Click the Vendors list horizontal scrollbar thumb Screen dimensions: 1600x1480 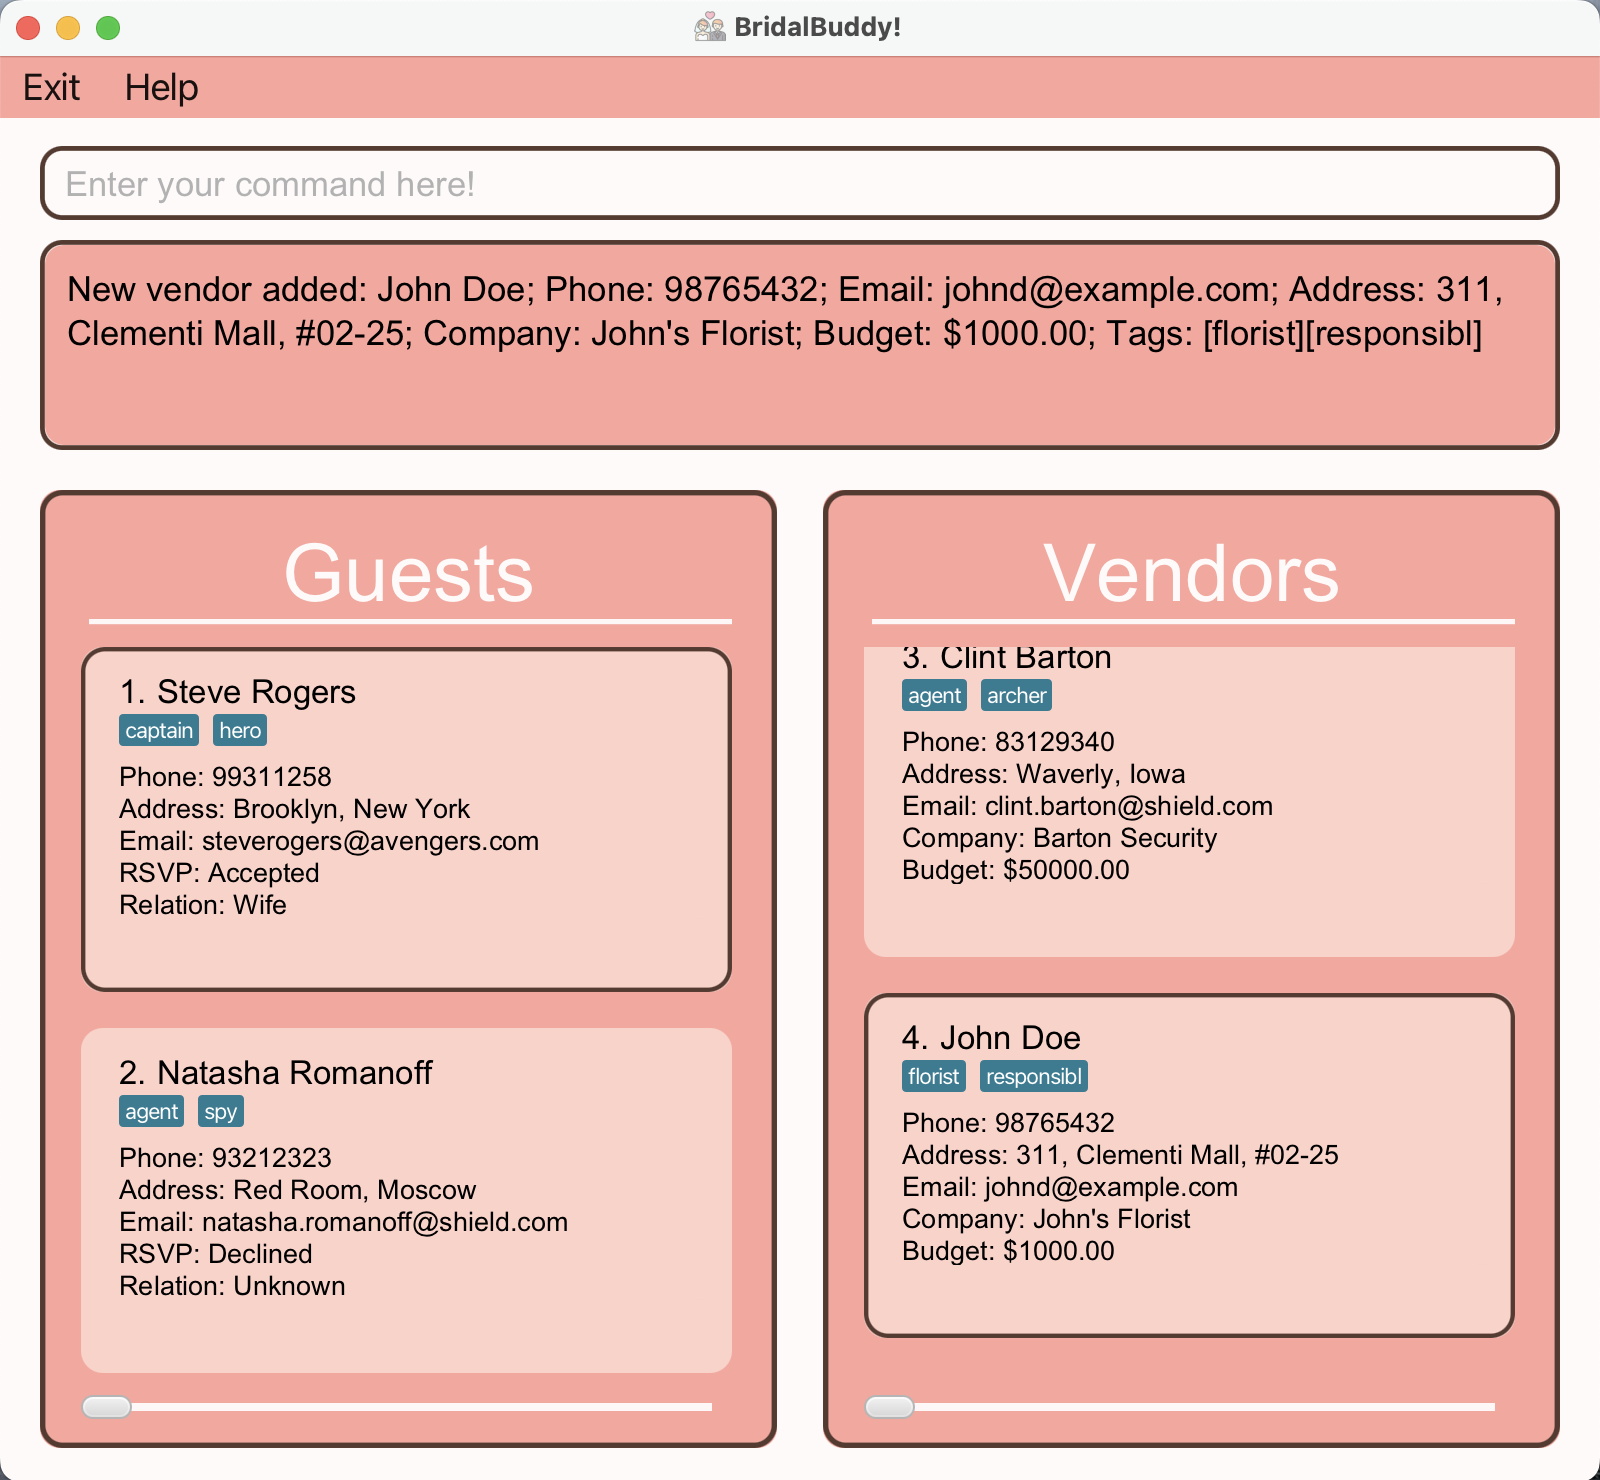click(890, 1407)
